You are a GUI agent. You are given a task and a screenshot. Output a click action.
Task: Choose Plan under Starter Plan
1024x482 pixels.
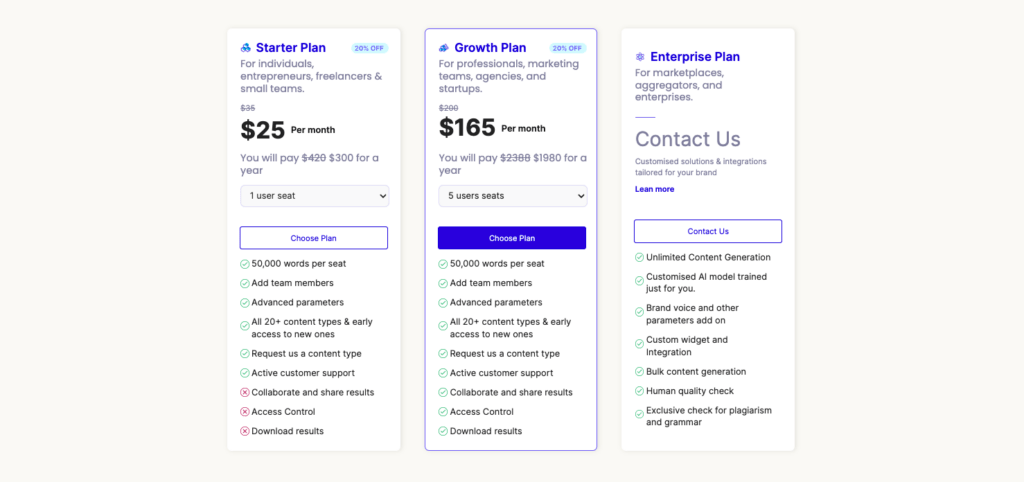[x=313, y=238]
